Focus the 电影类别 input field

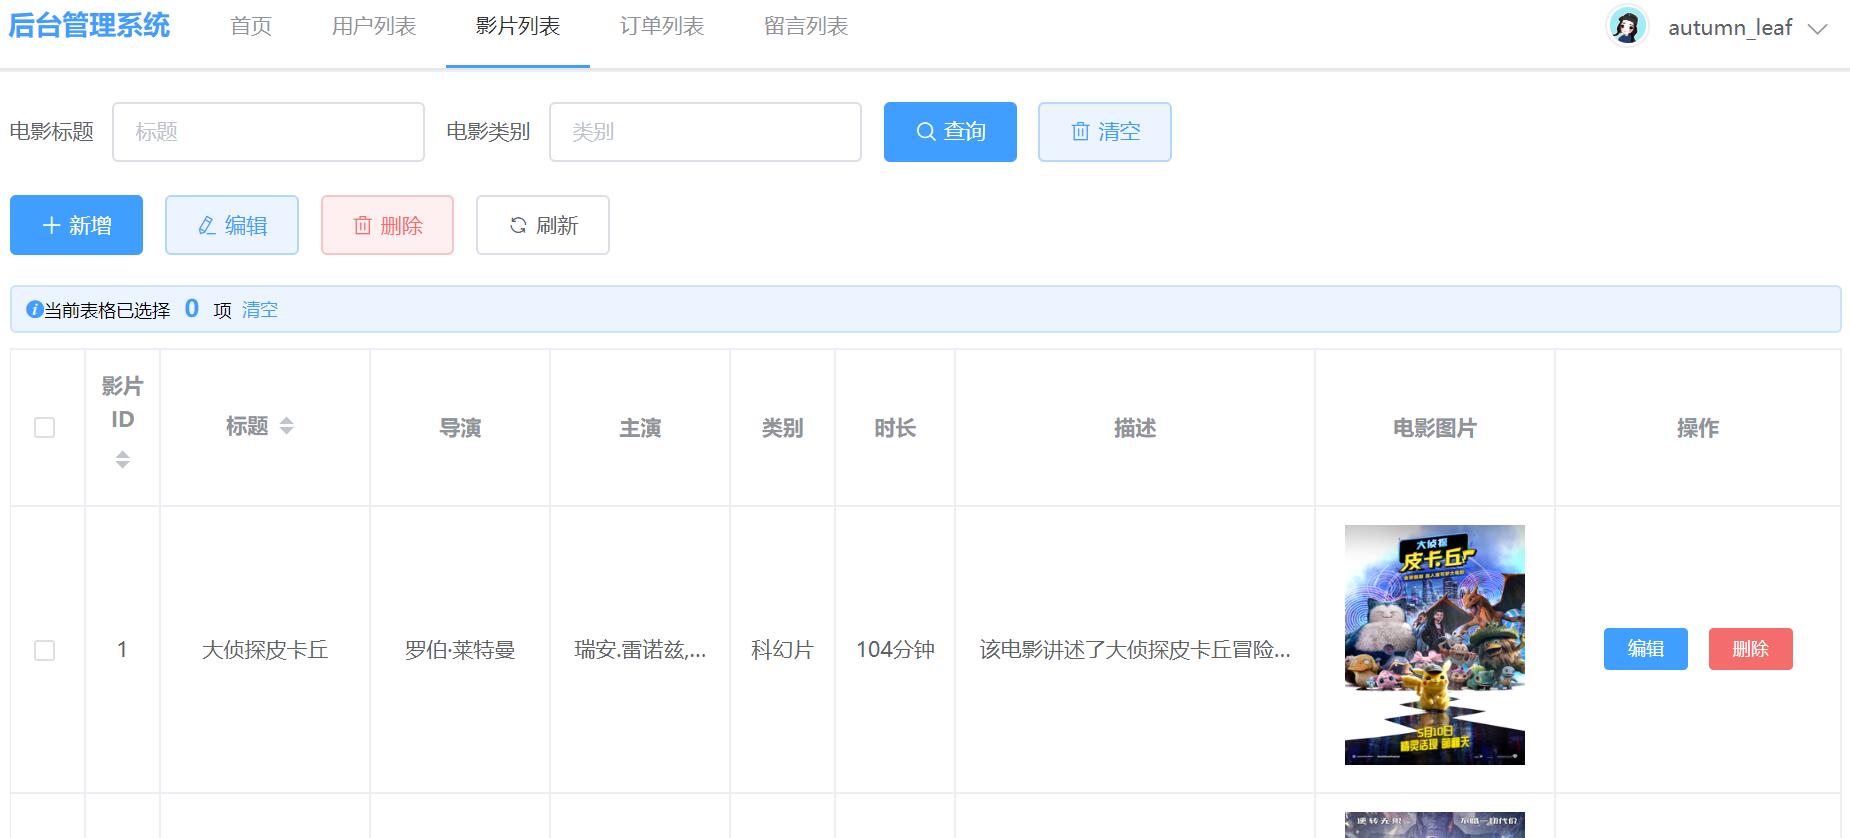coord(705,132)
